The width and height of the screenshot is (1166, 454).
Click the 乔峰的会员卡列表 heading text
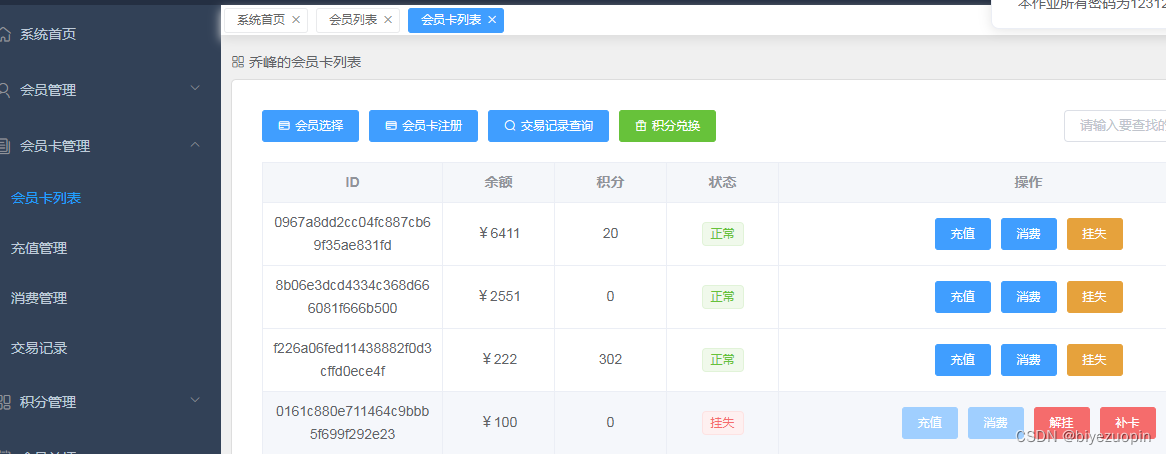point(305,62)
